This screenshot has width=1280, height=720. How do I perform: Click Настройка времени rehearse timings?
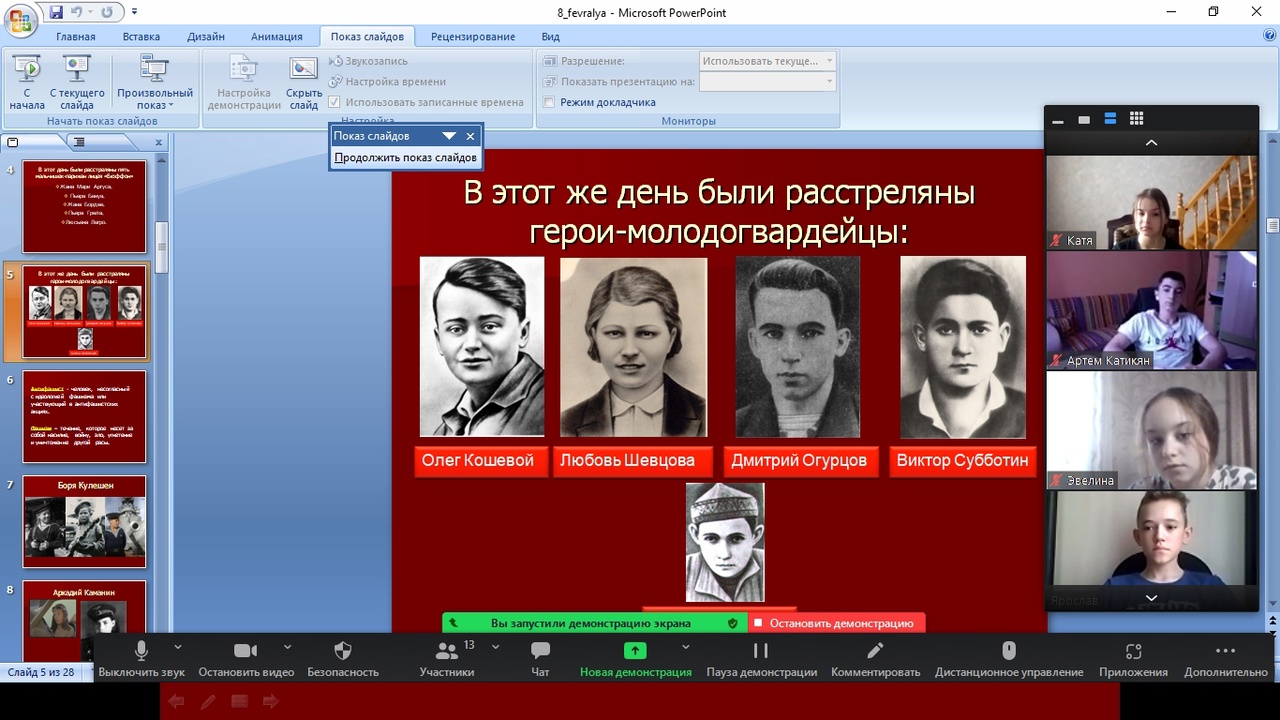pos(388,82)
